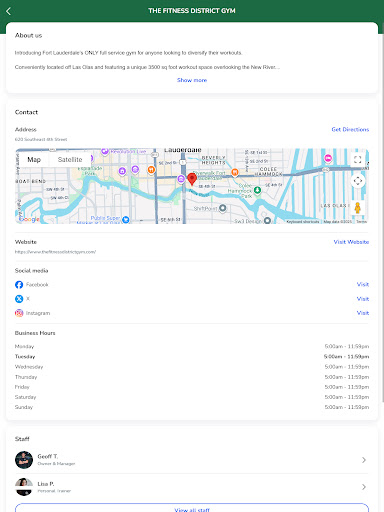Open Geoff T. profile photo
Viewport: 384px width, 512px height.
(x=24, y=460)
